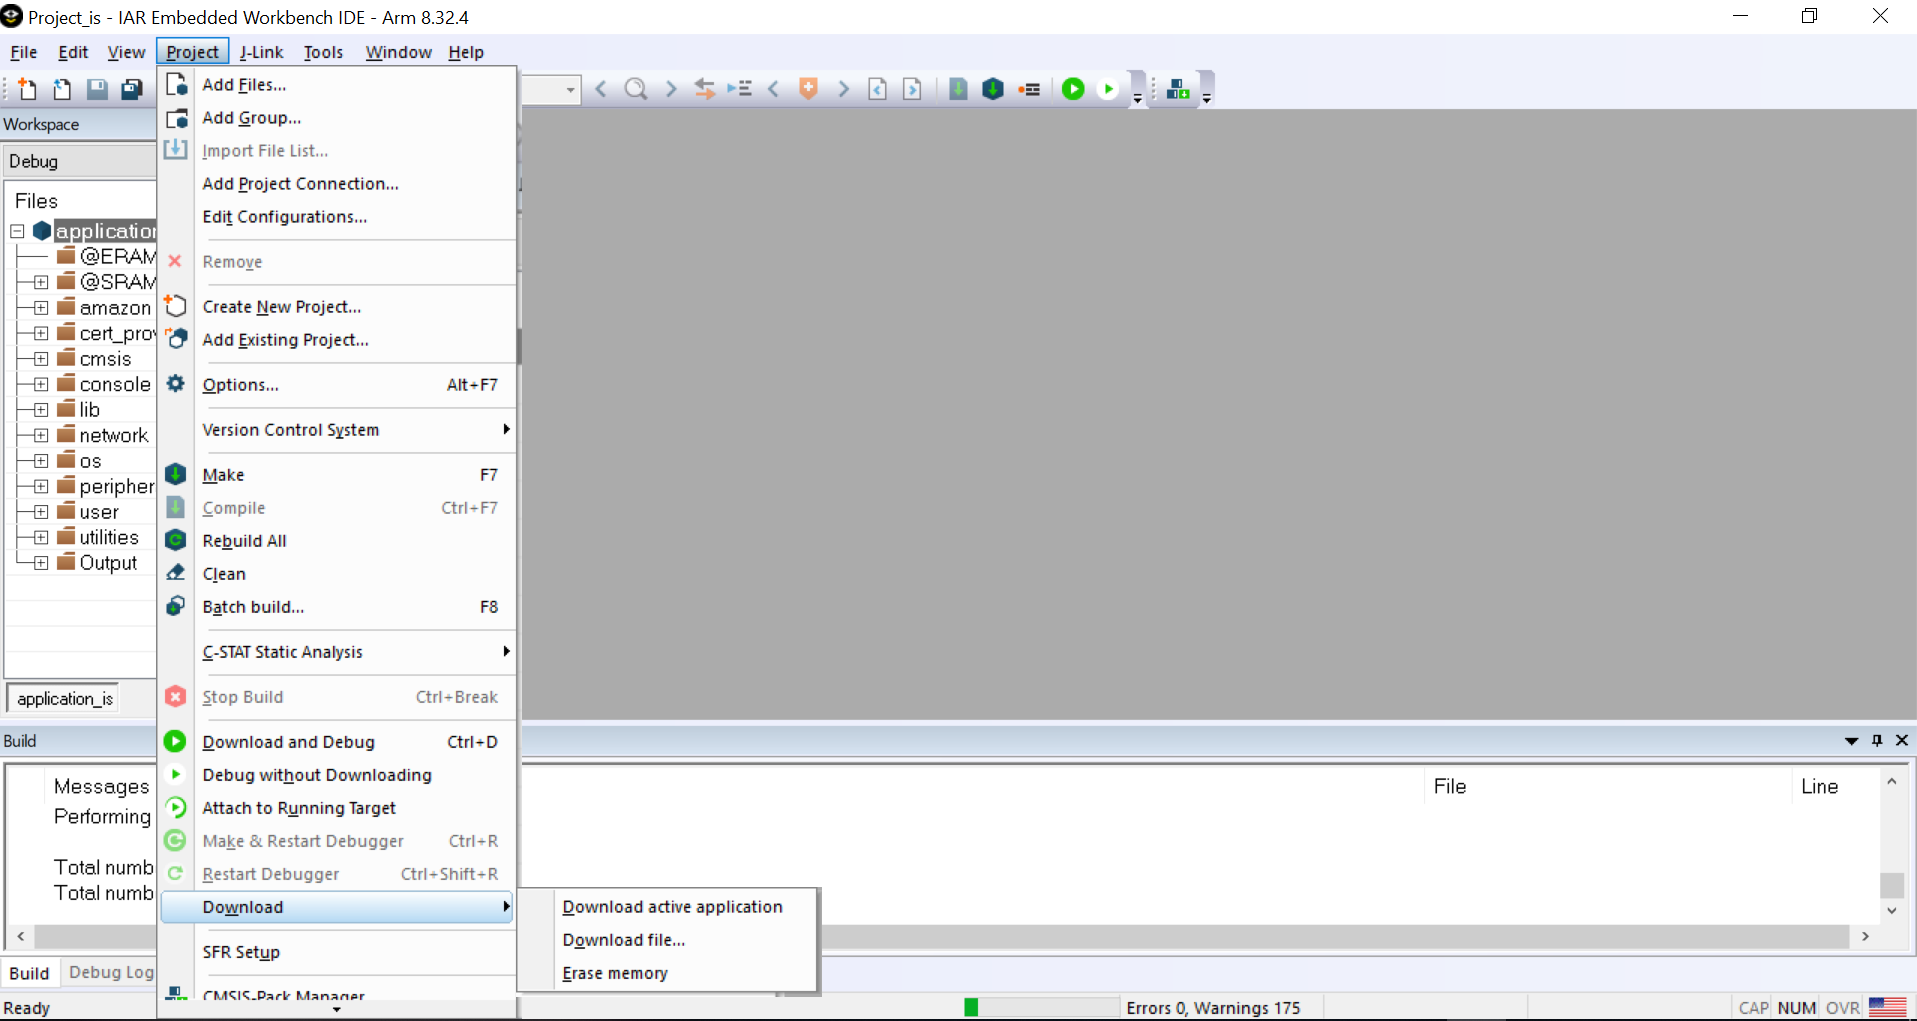The width and height of the screenshot is (1917, 1021).
Task: Click the green build progress bar in status bar
Action: click(x=971, y=1007)
